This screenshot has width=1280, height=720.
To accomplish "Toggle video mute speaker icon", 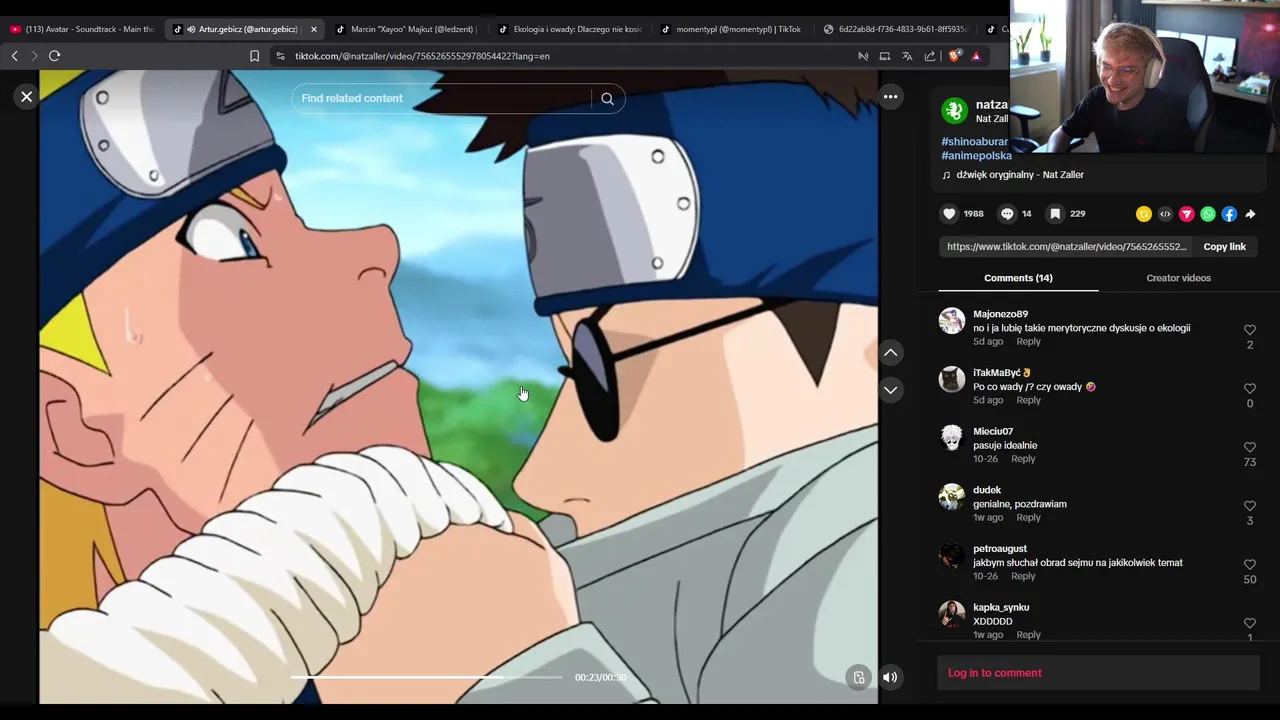I will (890, 677).
